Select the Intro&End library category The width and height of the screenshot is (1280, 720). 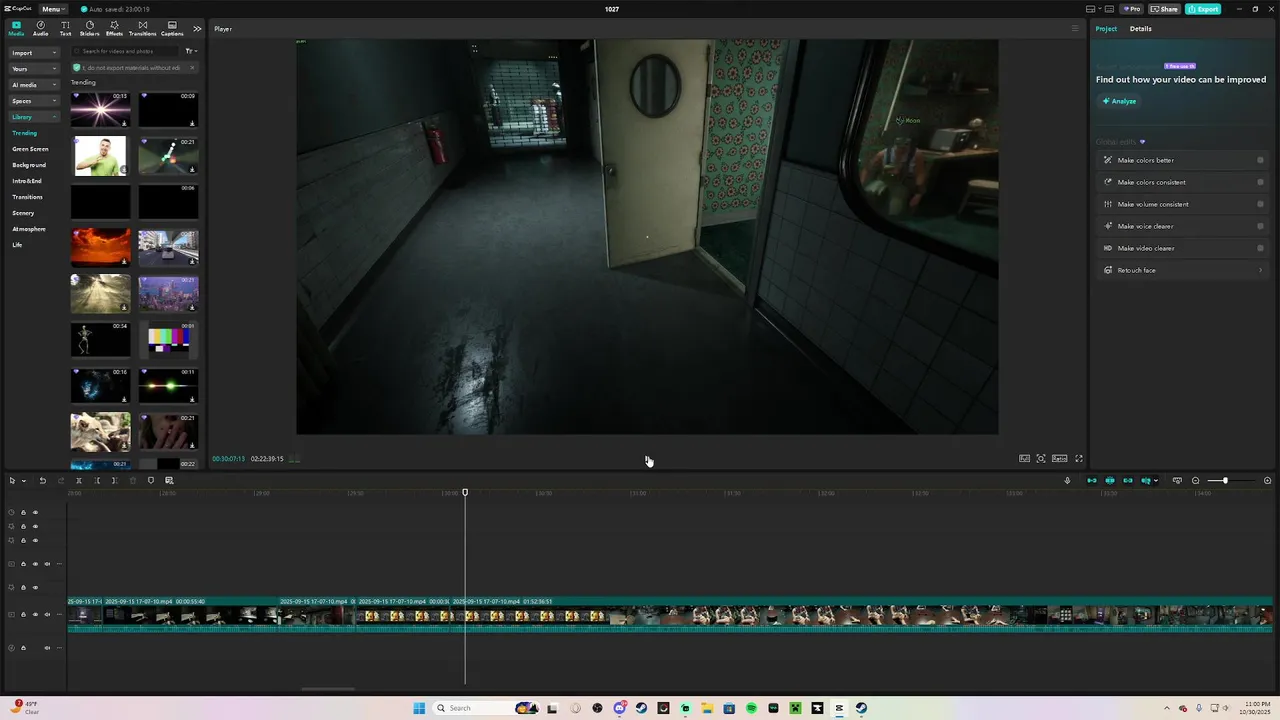coord(27,181)
